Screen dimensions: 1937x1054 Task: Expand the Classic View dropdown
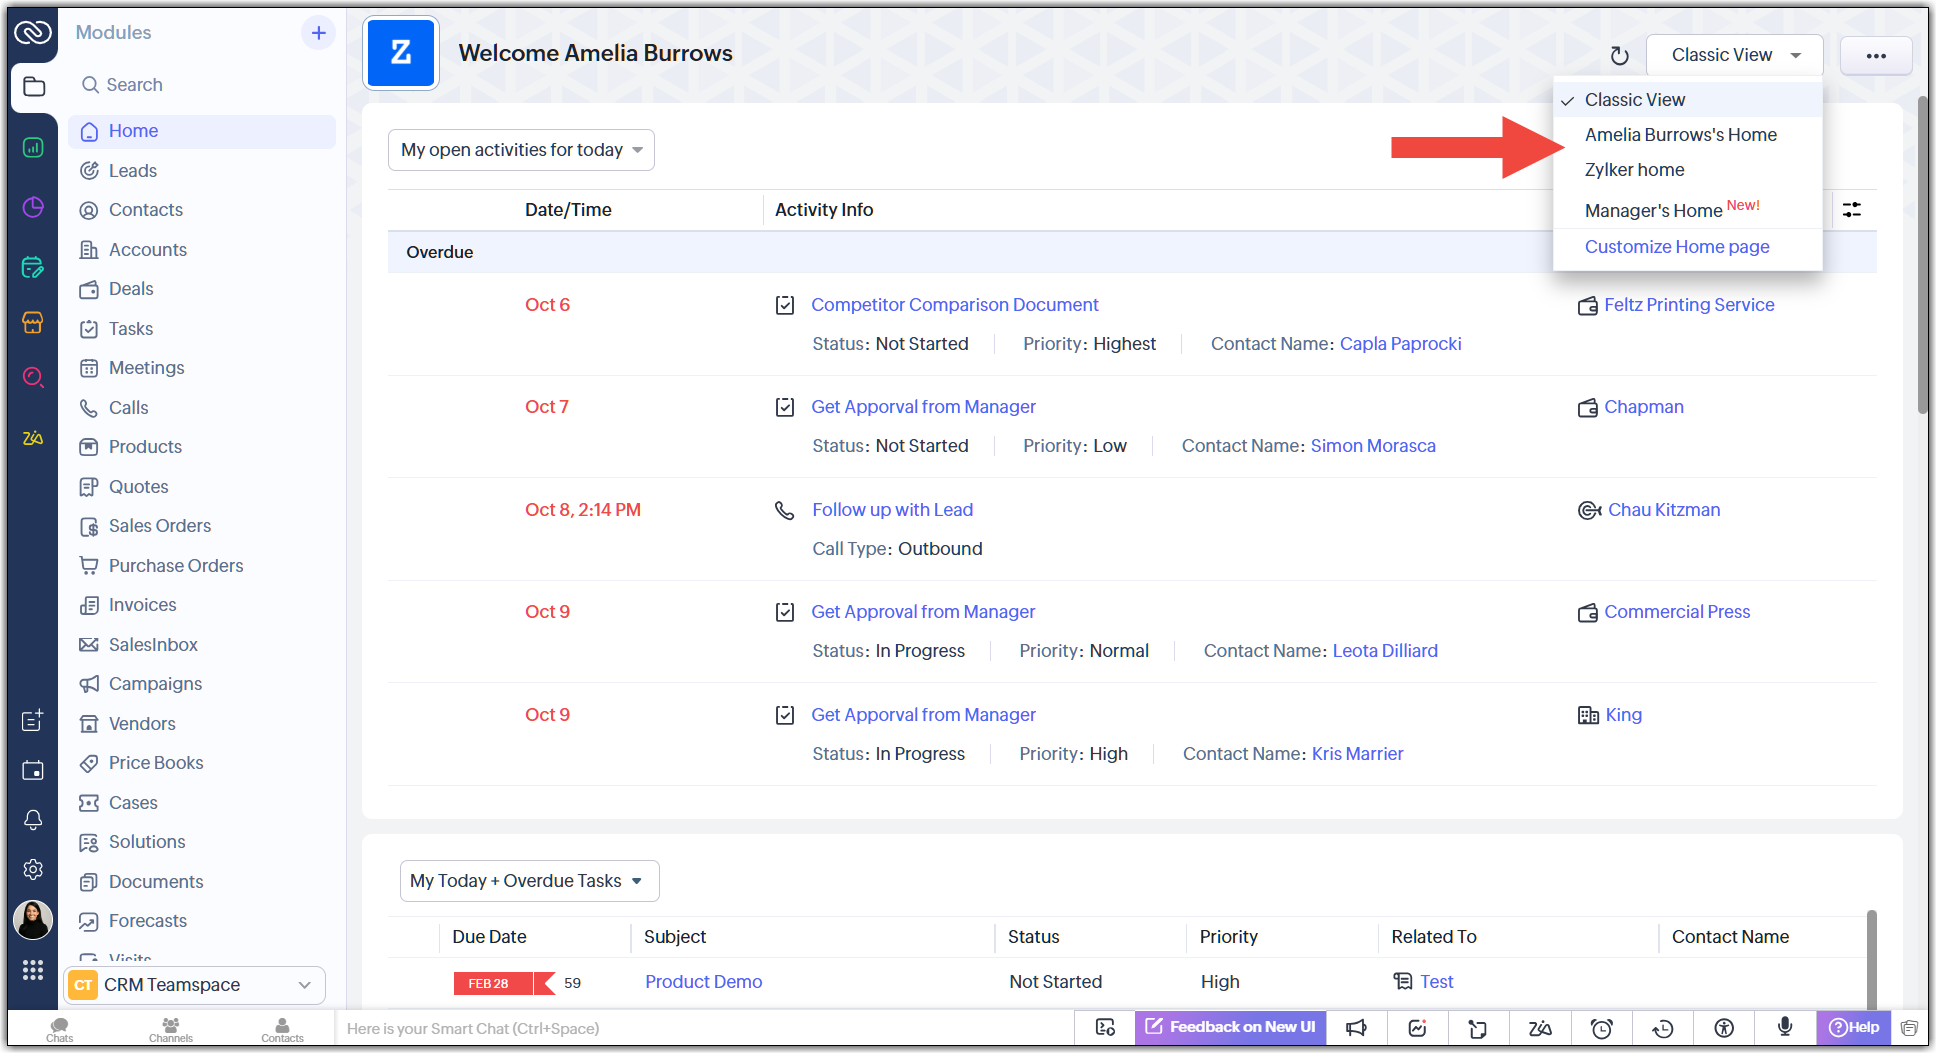[1734, 56]
